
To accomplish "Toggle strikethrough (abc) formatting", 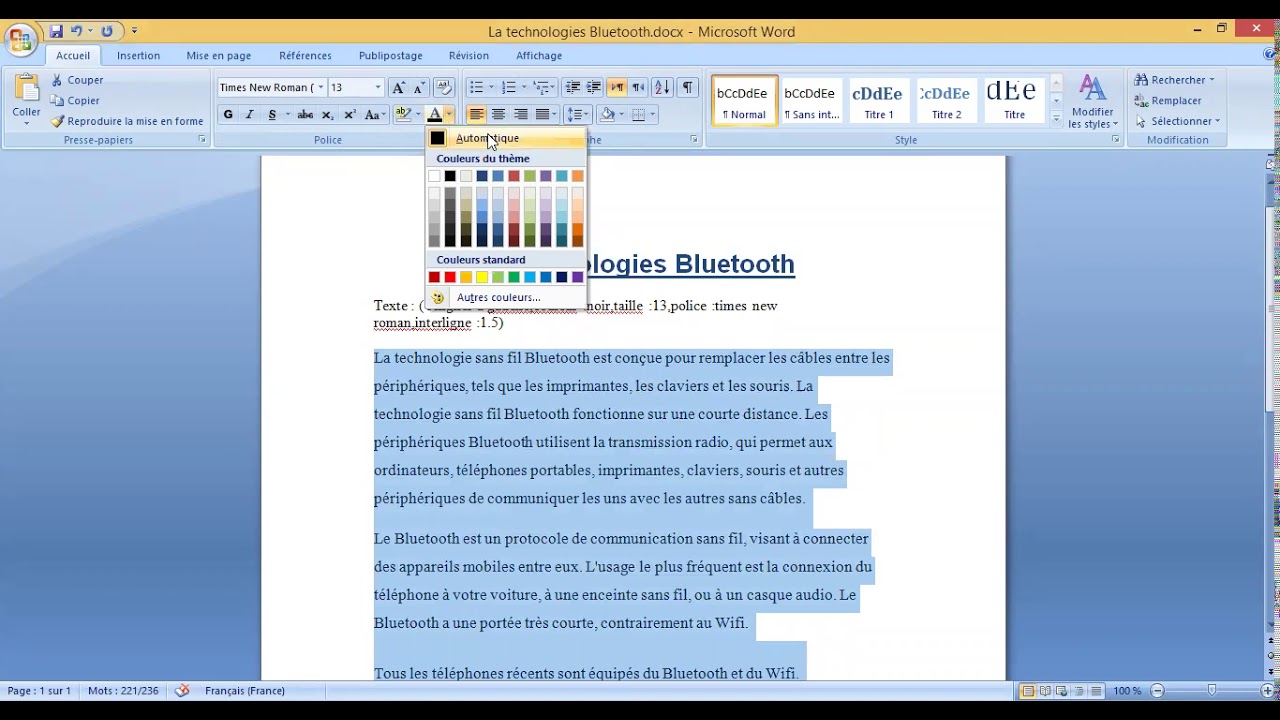I will 305,115.
